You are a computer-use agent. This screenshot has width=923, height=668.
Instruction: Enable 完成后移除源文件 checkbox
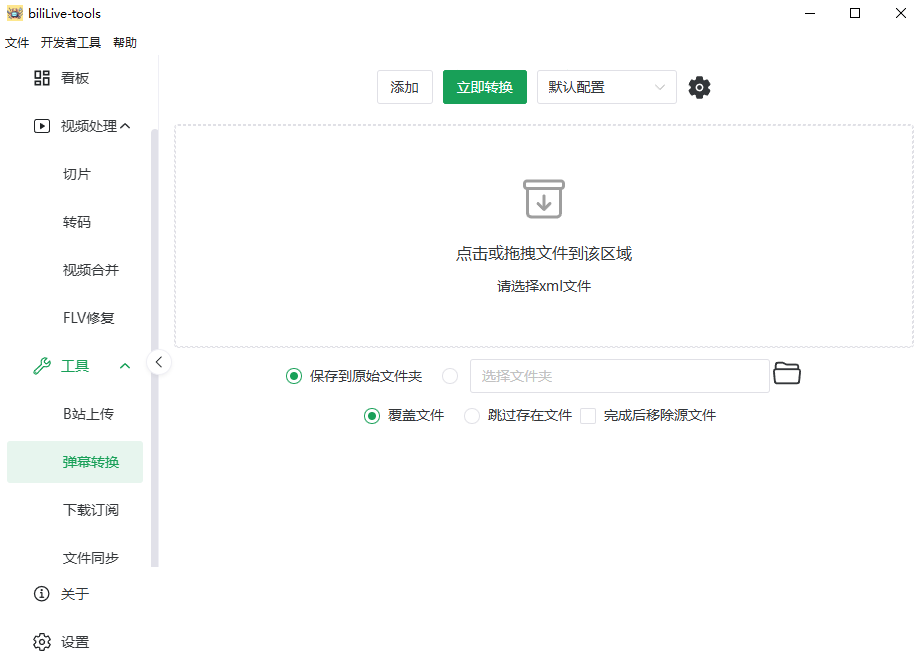[587, 416]
